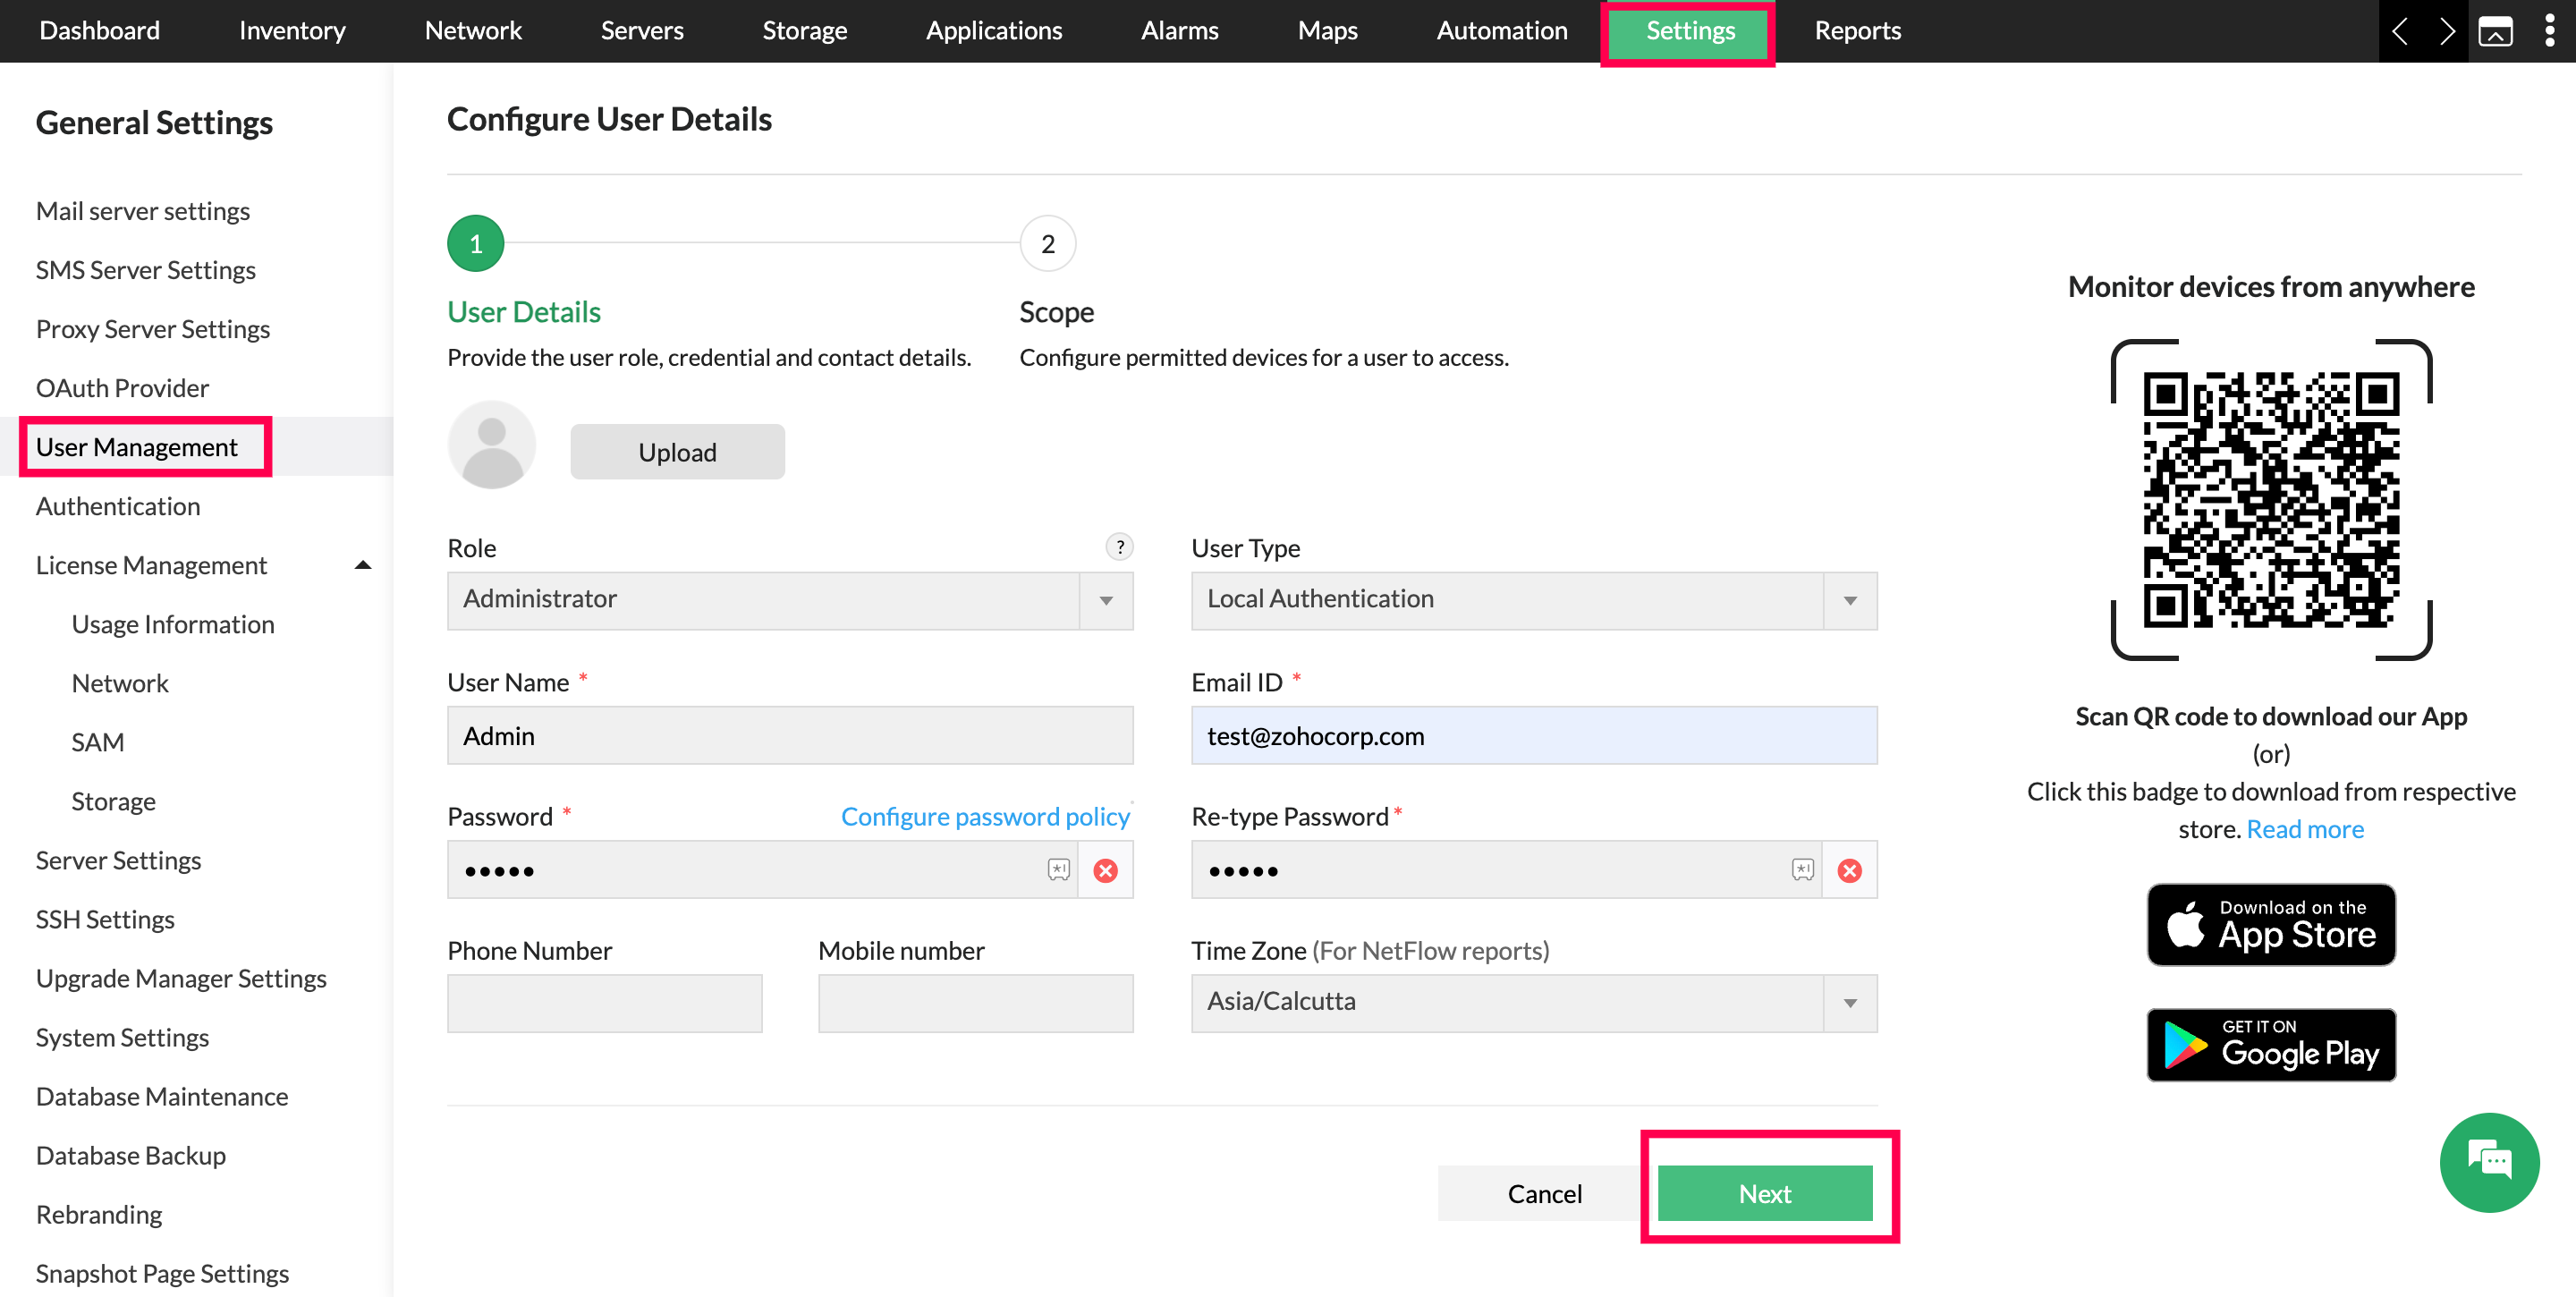The image size is (2576, 1297).
Task: Open Snapshot Page Settings
Action: click(162, 1273)
